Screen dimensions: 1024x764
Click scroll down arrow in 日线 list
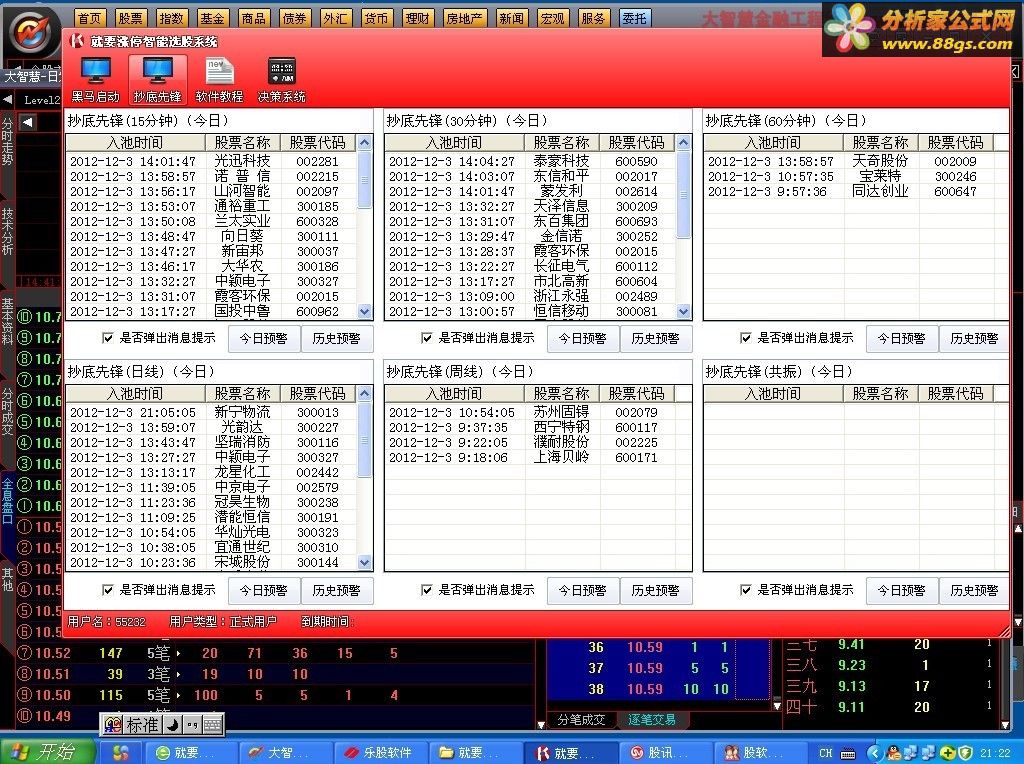(x=365, y=562)
